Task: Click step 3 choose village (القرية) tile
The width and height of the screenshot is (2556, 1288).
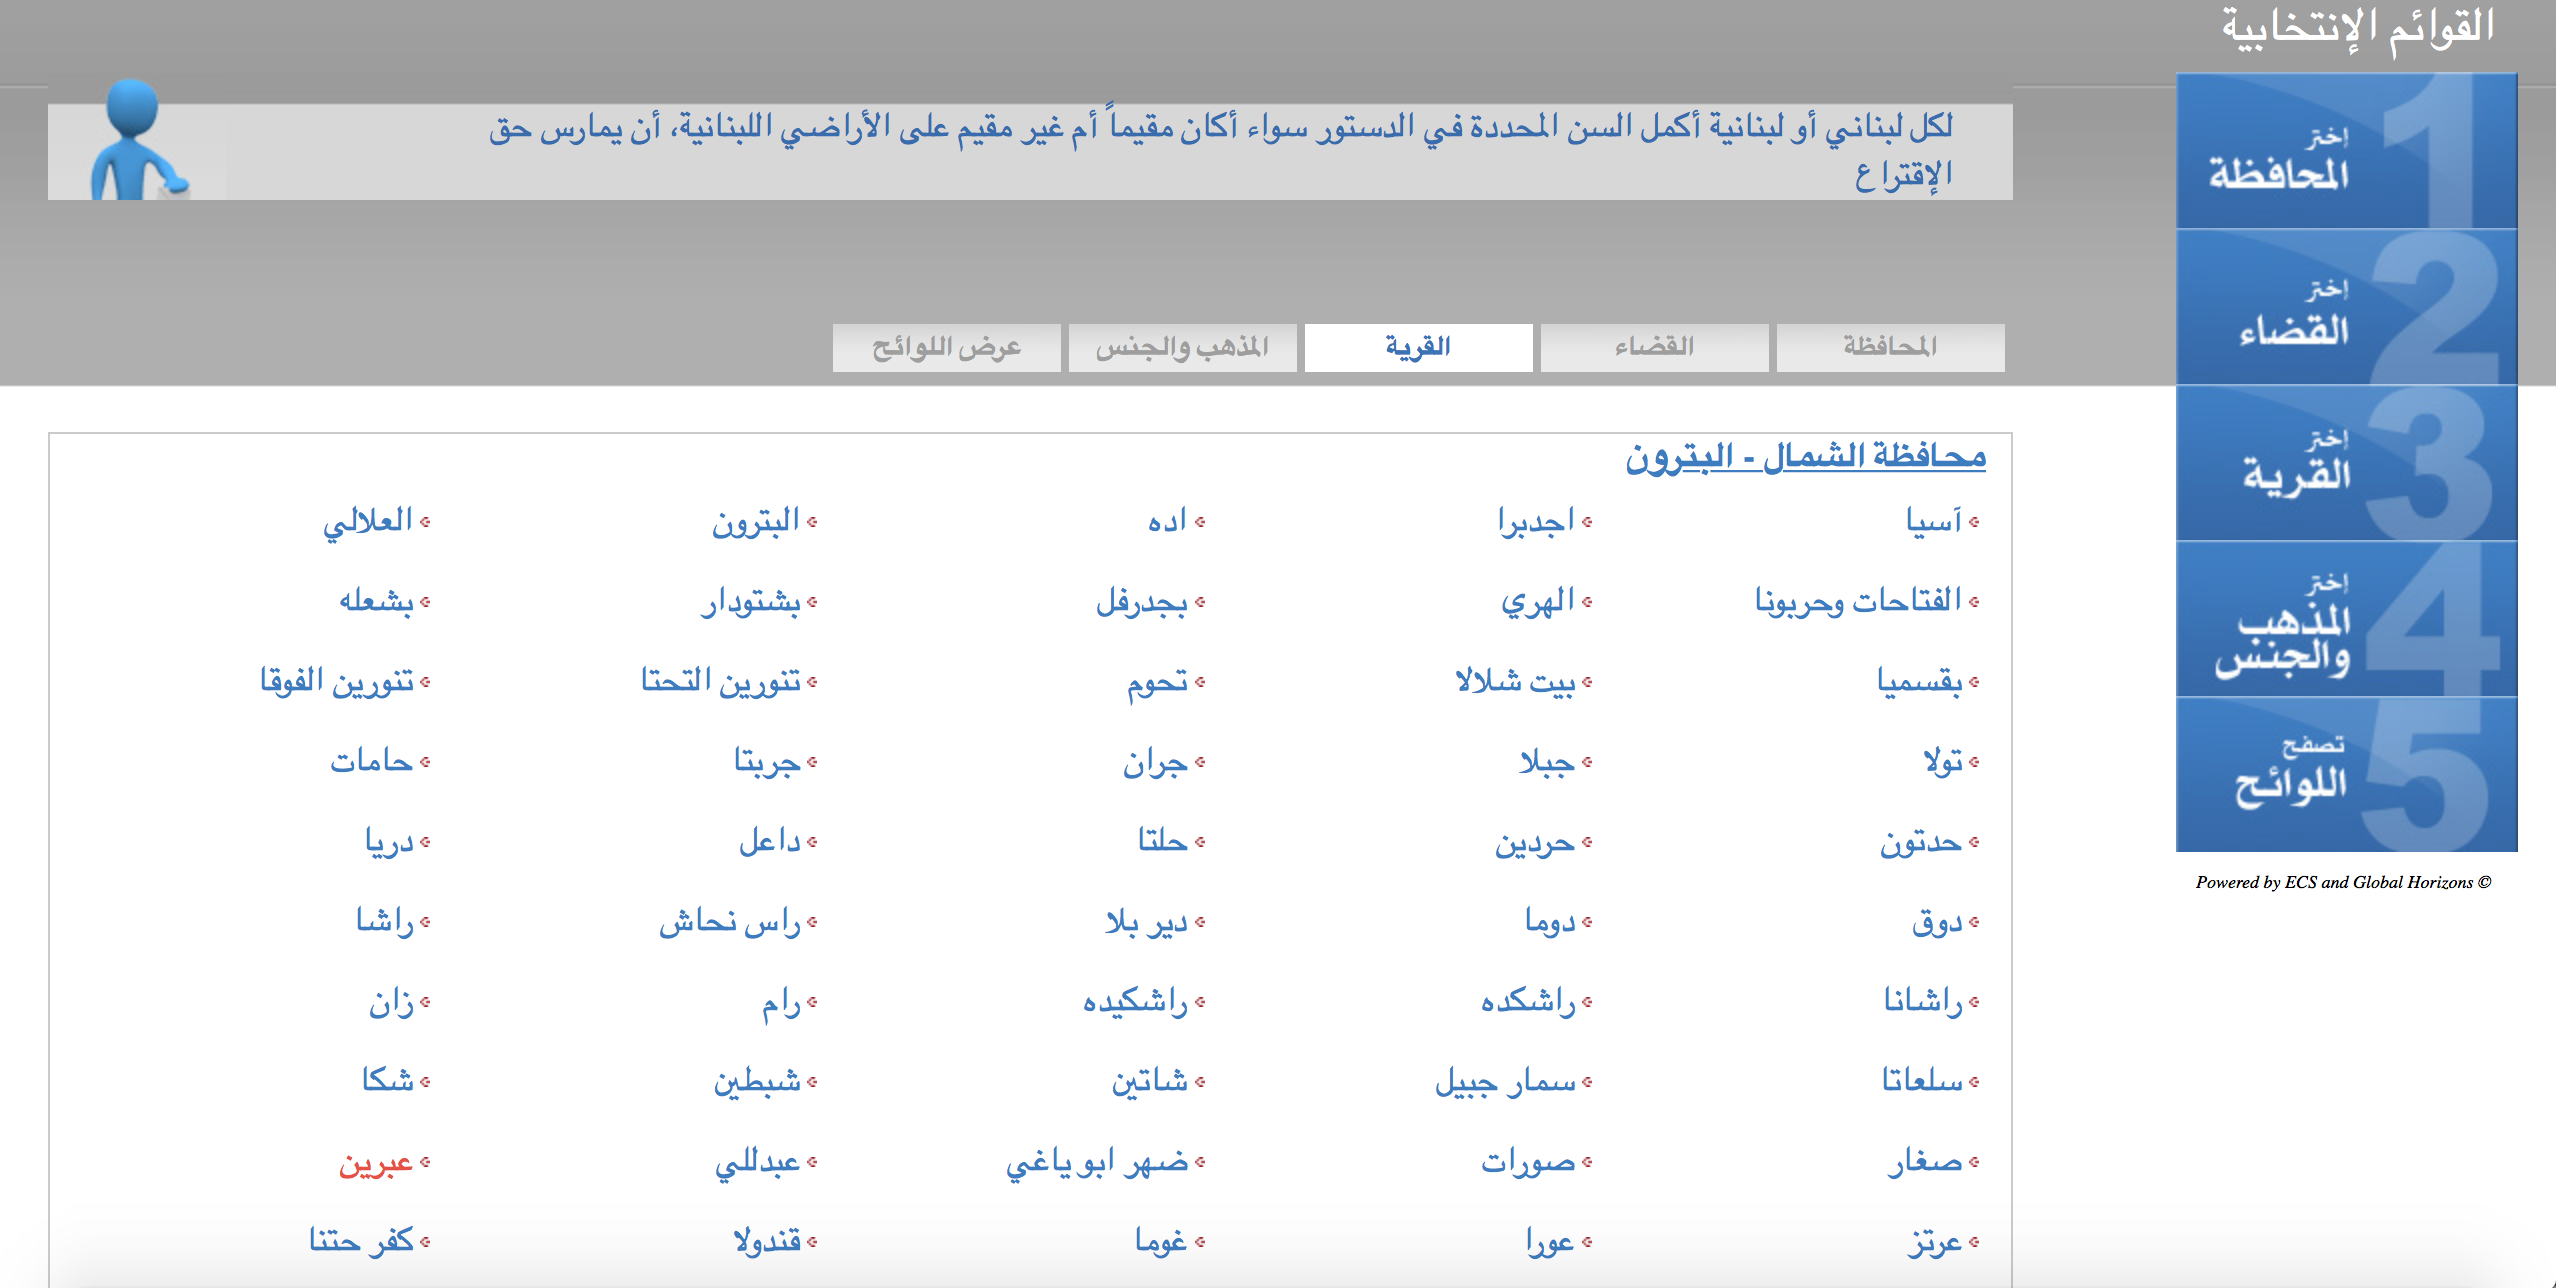Action: click(2345, 463)
